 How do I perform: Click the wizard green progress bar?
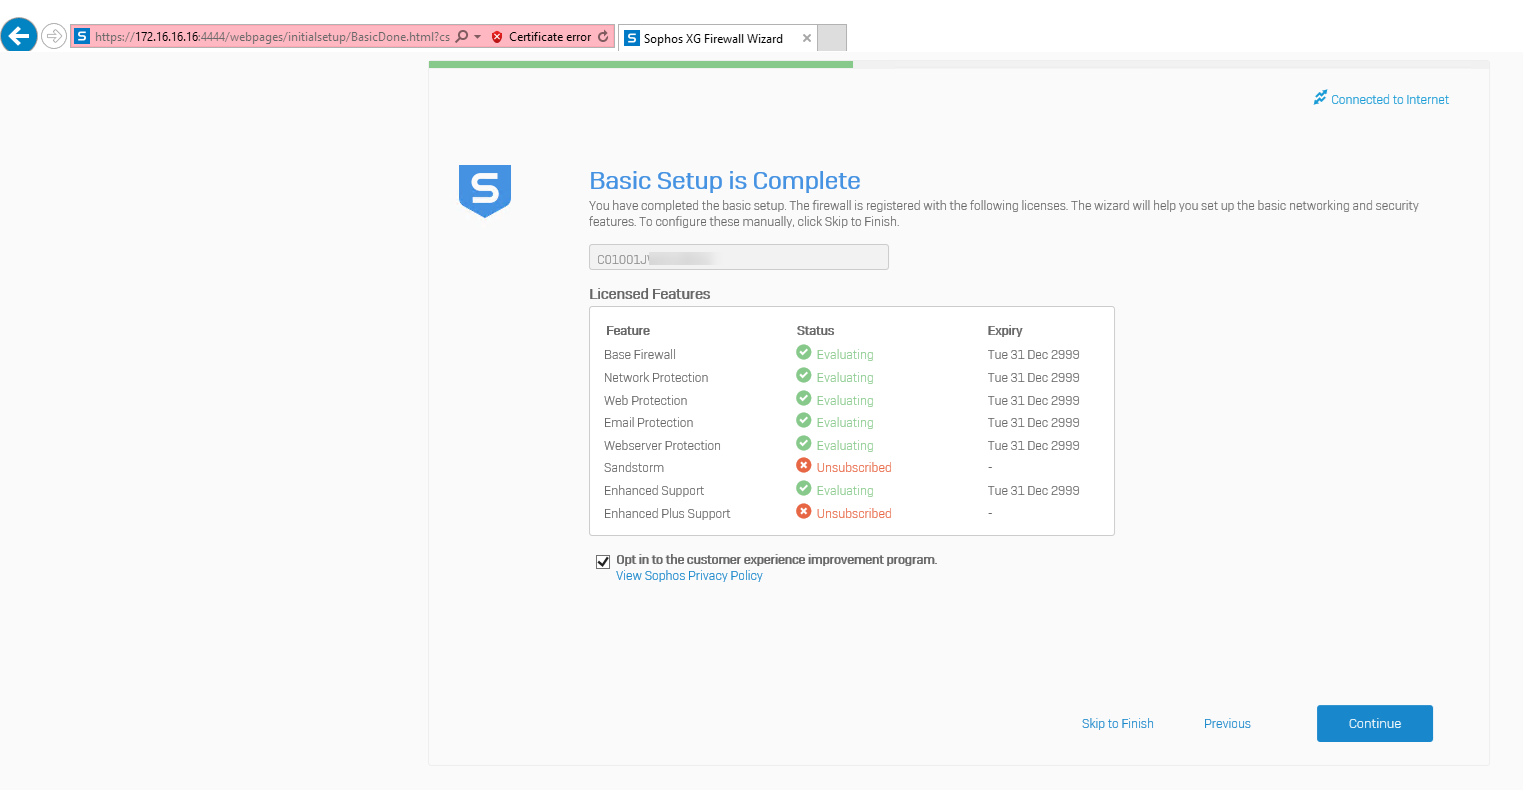pos(641,64)
